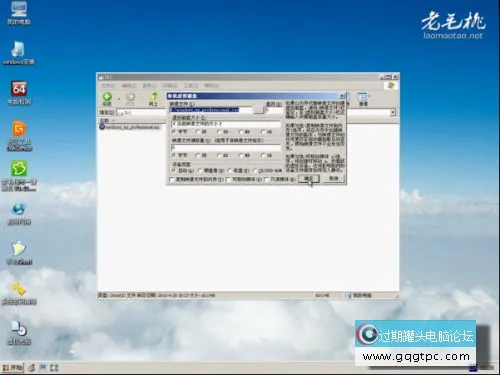Click the windows_xp_professional.iso file icon in Explorer
Screen dimensions: 500x375
(102, 127)
